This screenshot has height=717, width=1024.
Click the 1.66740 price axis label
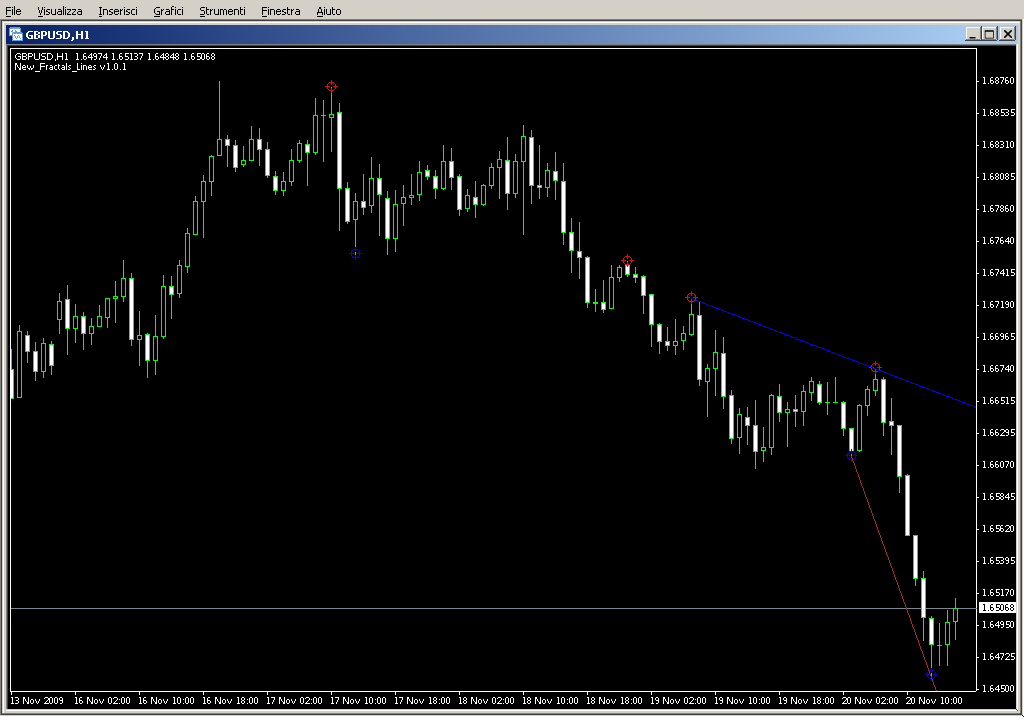999,369
